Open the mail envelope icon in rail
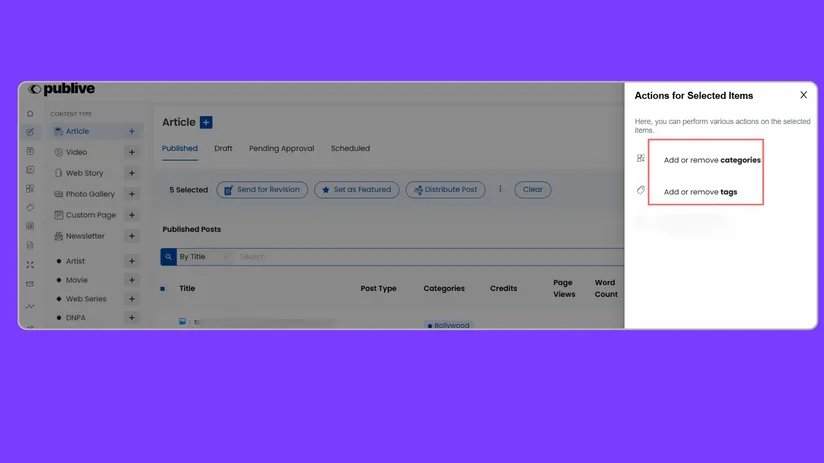Viewport: 824px width, 463px height. click(x=30, y=284)
